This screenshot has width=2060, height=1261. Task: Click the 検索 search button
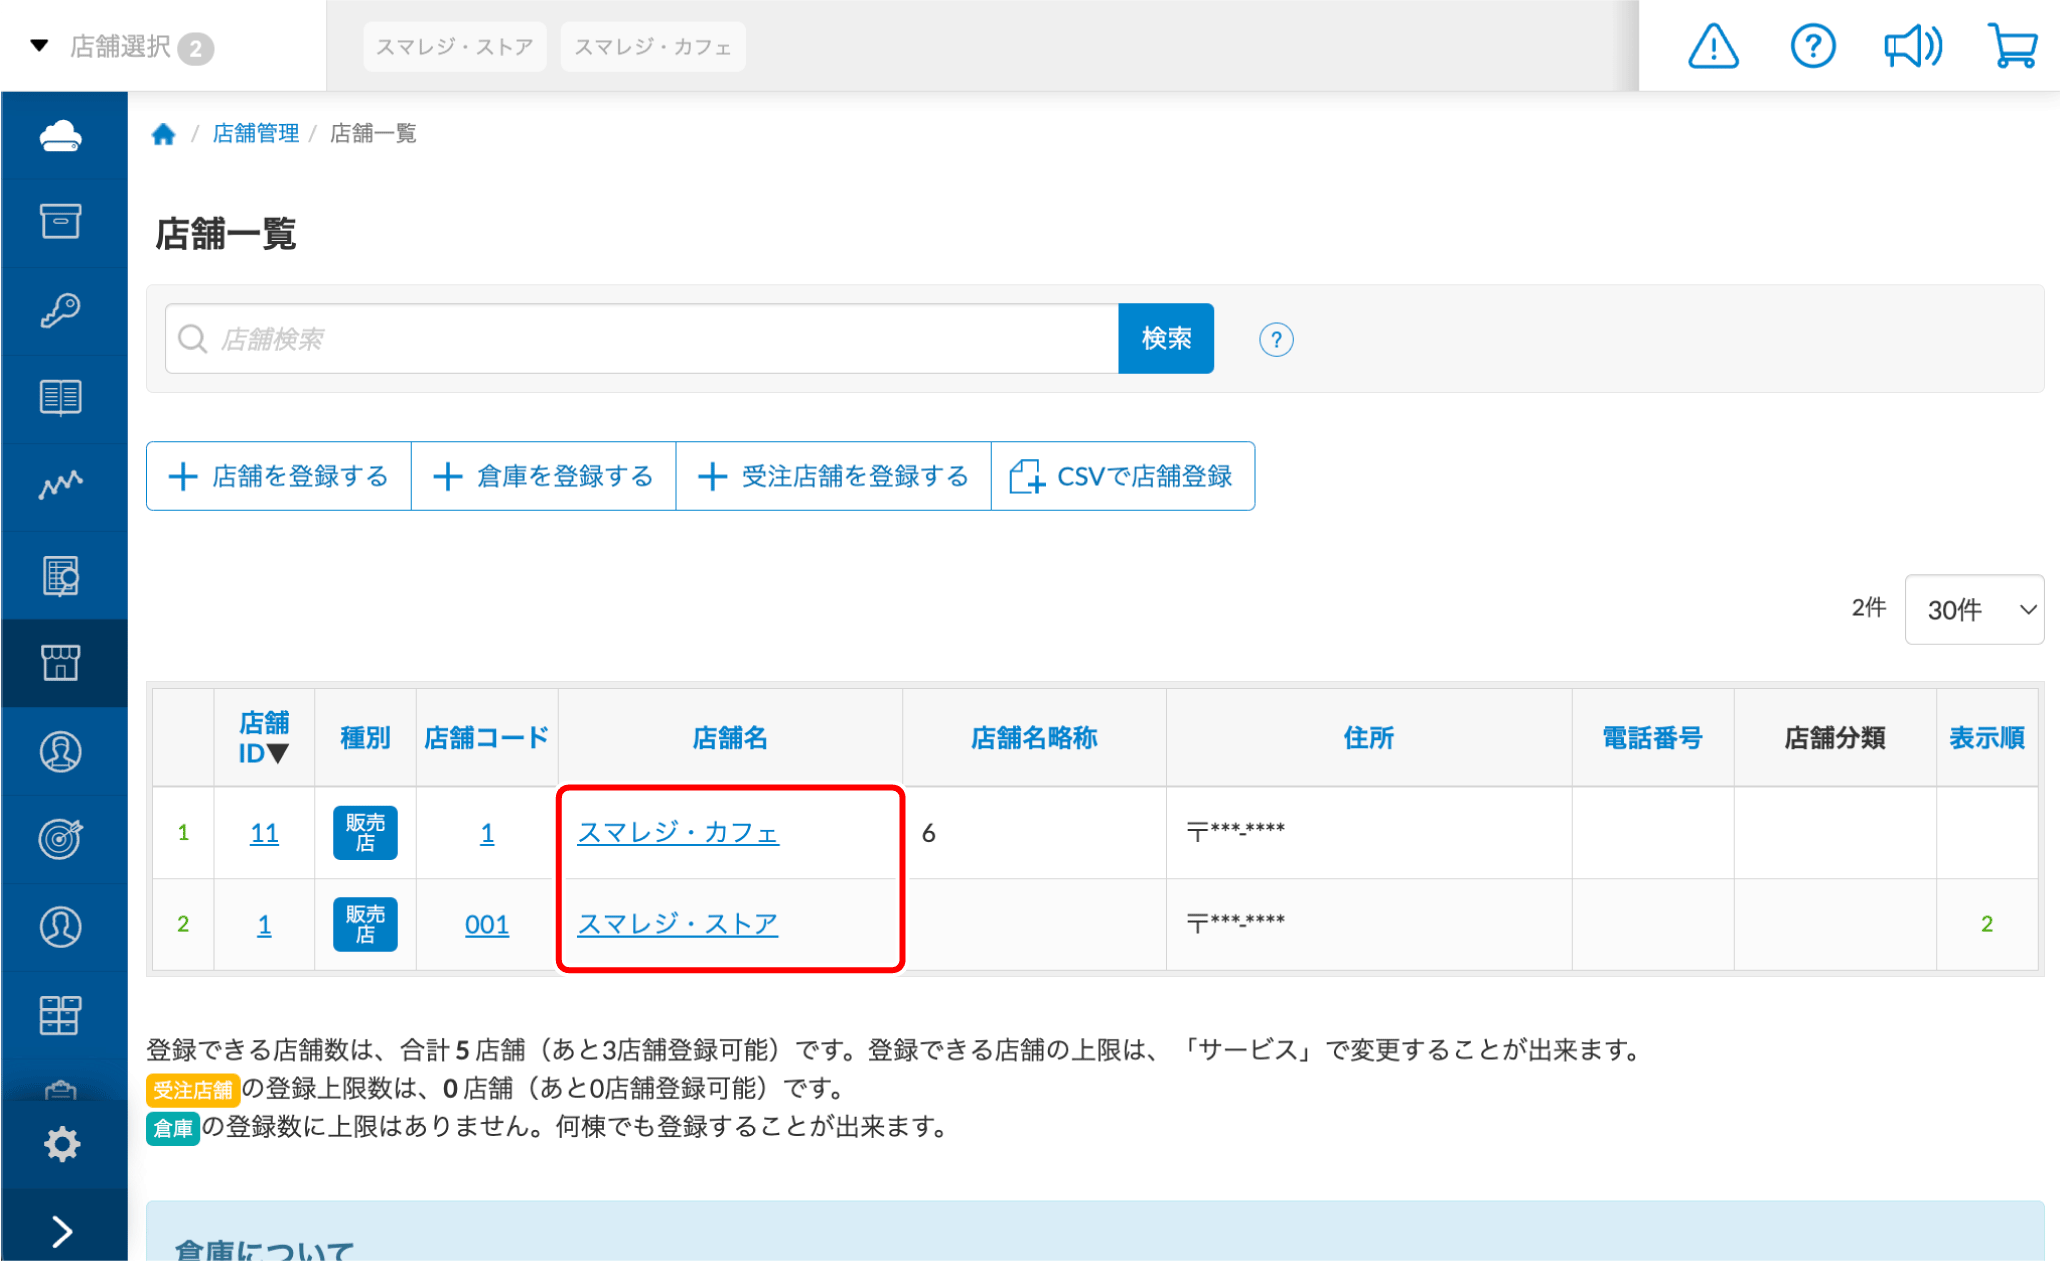pyautogui.click(x=1165, y=339)
